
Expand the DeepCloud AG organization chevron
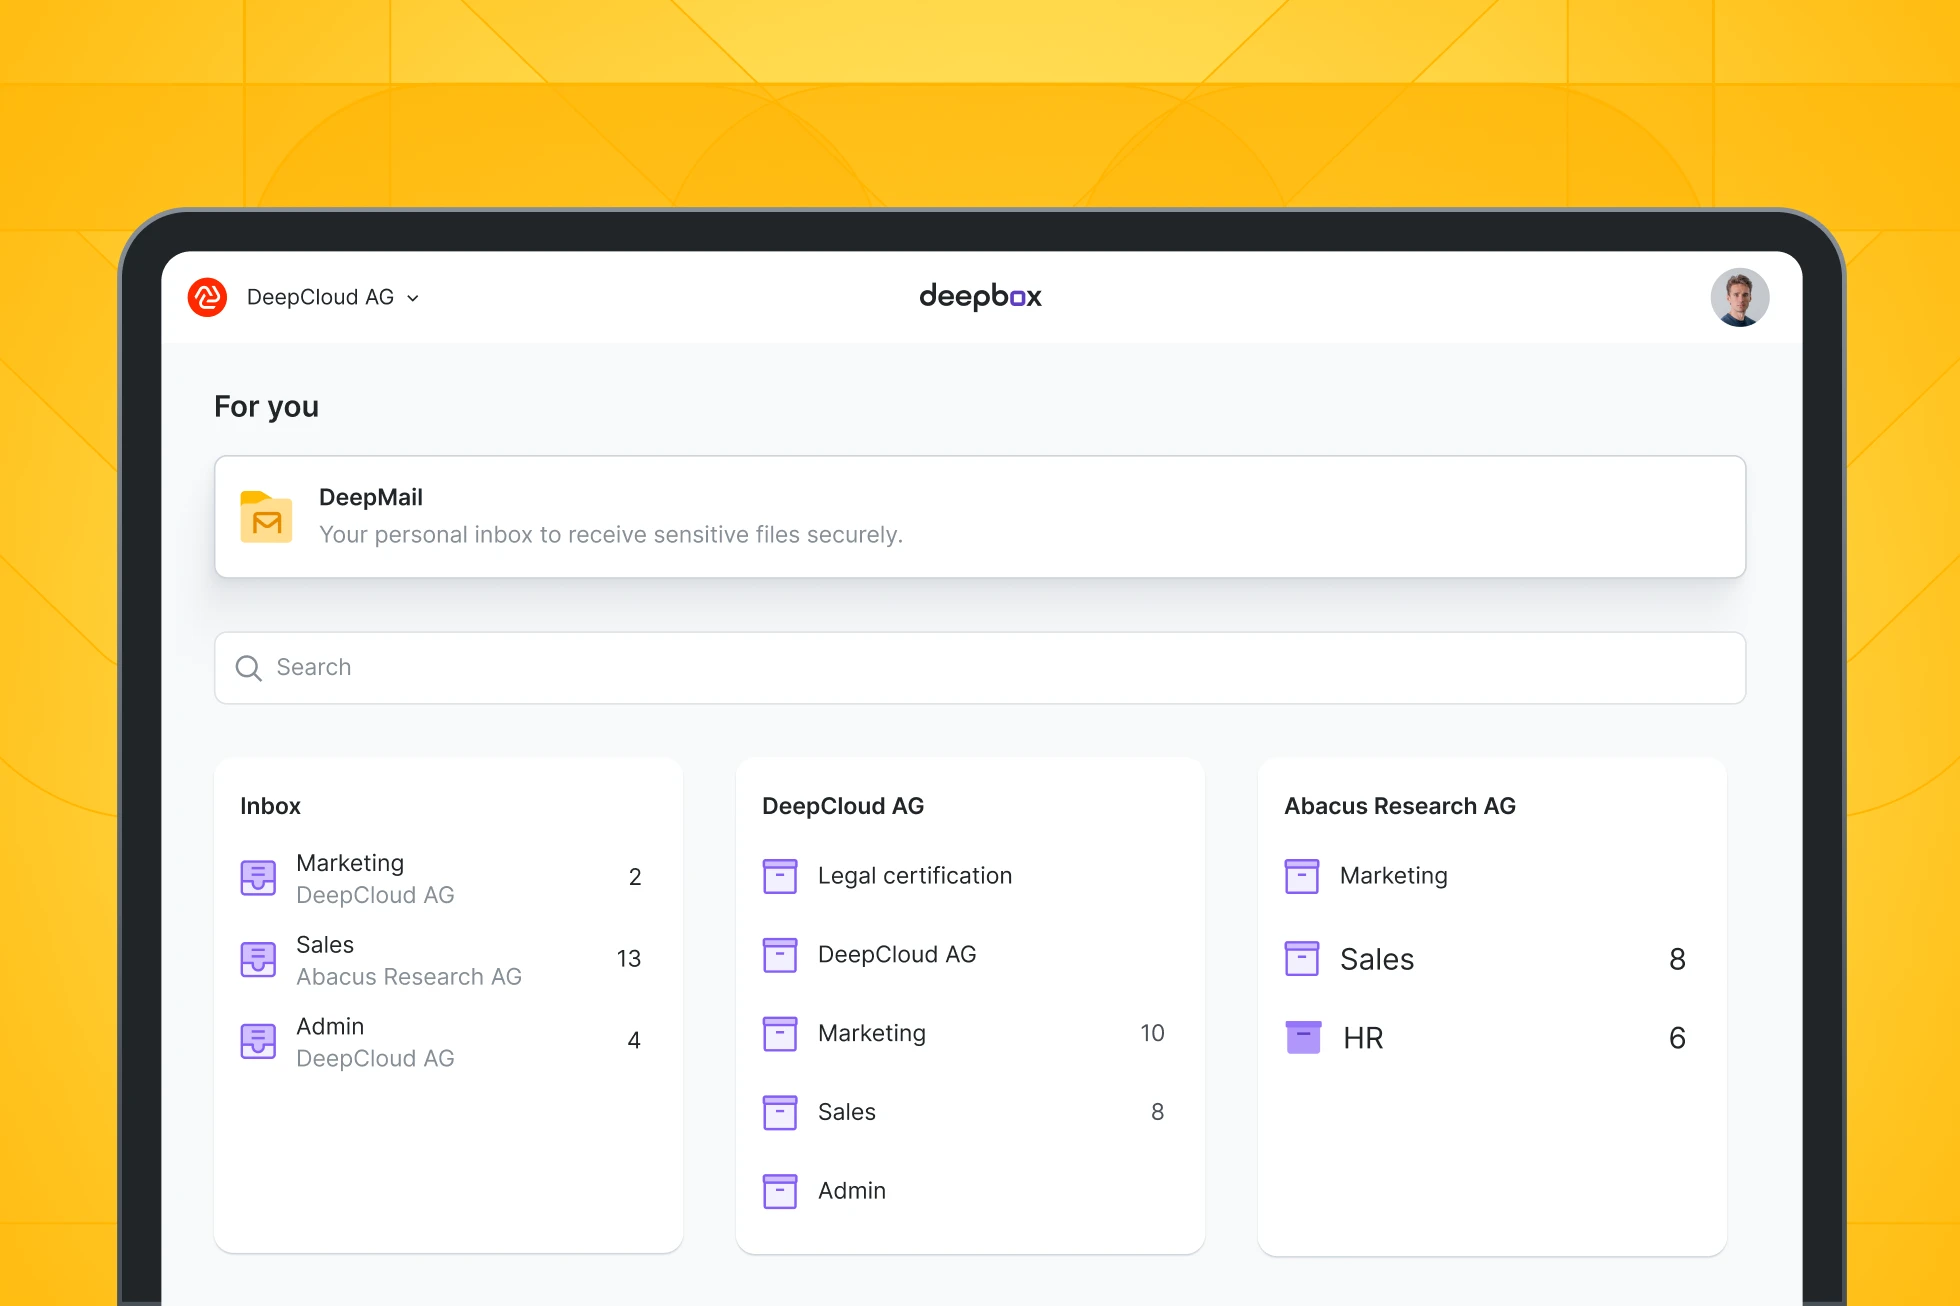coord(413,298)
